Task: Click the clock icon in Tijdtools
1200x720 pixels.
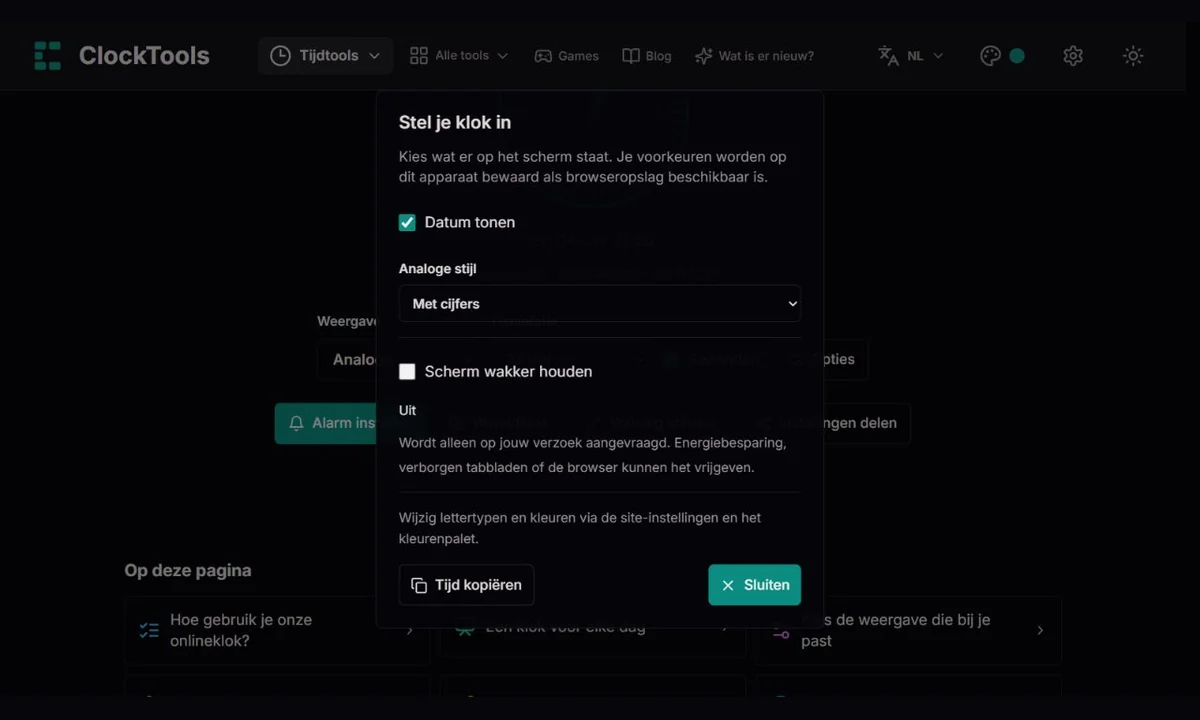Action: (281, 55)
